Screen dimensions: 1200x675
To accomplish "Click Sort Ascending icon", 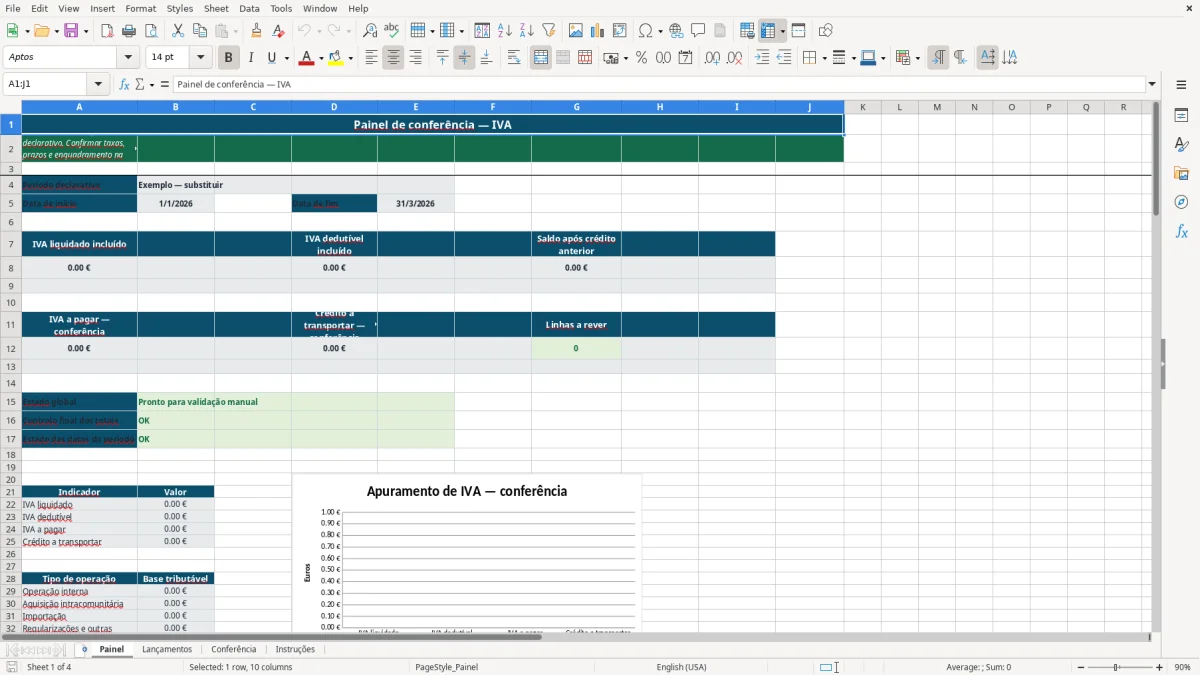I will tap(505, 31).
